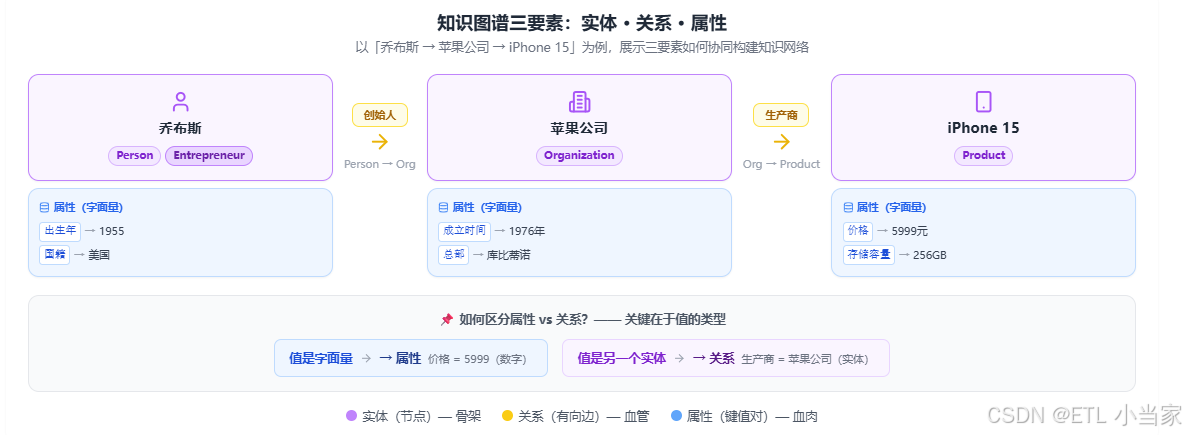Viewport: 1186px width, 435px height.
Task: Click the Person → Org caption
Action: [380, 164]
